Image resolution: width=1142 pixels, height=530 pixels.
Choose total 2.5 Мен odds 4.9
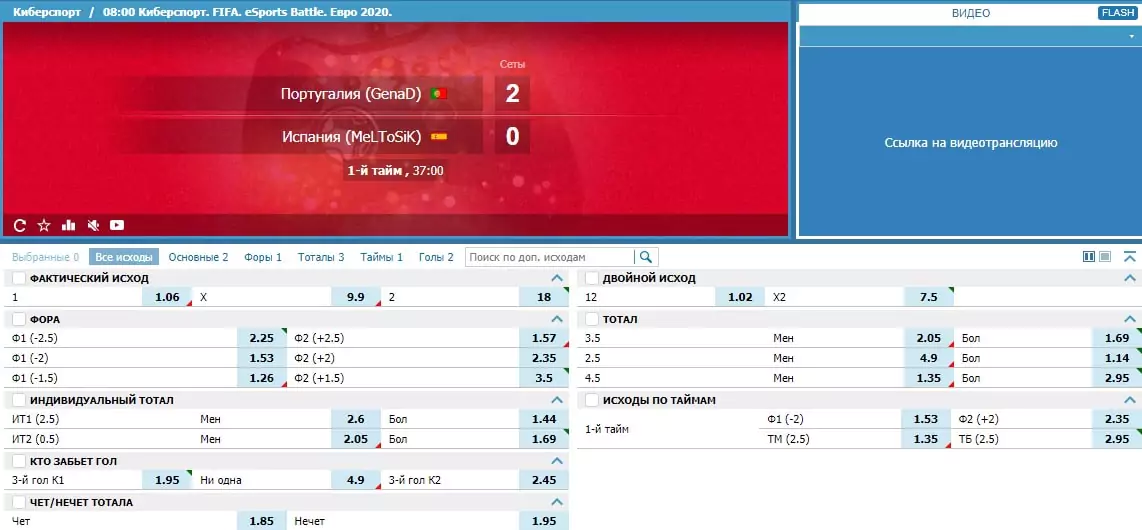[x=929, y=358]
